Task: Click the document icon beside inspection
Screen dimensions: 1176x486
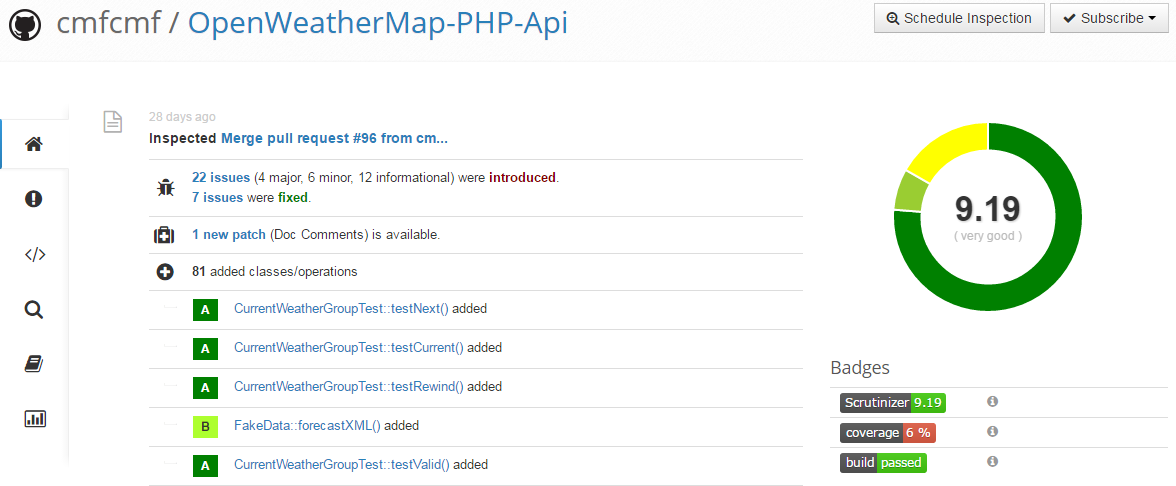Action: coord(112,122)
